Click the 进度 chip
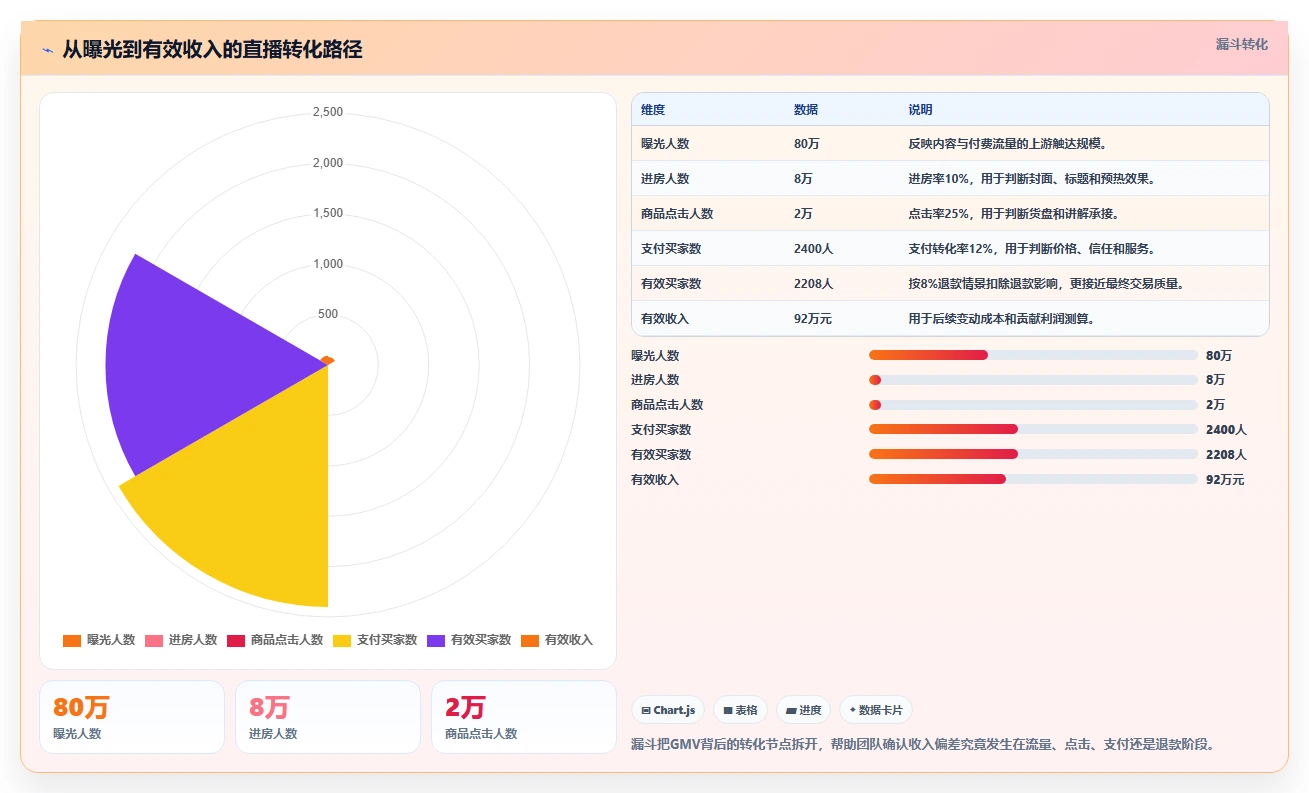Viewport: 1309px width, 793px height. point(804,710)
